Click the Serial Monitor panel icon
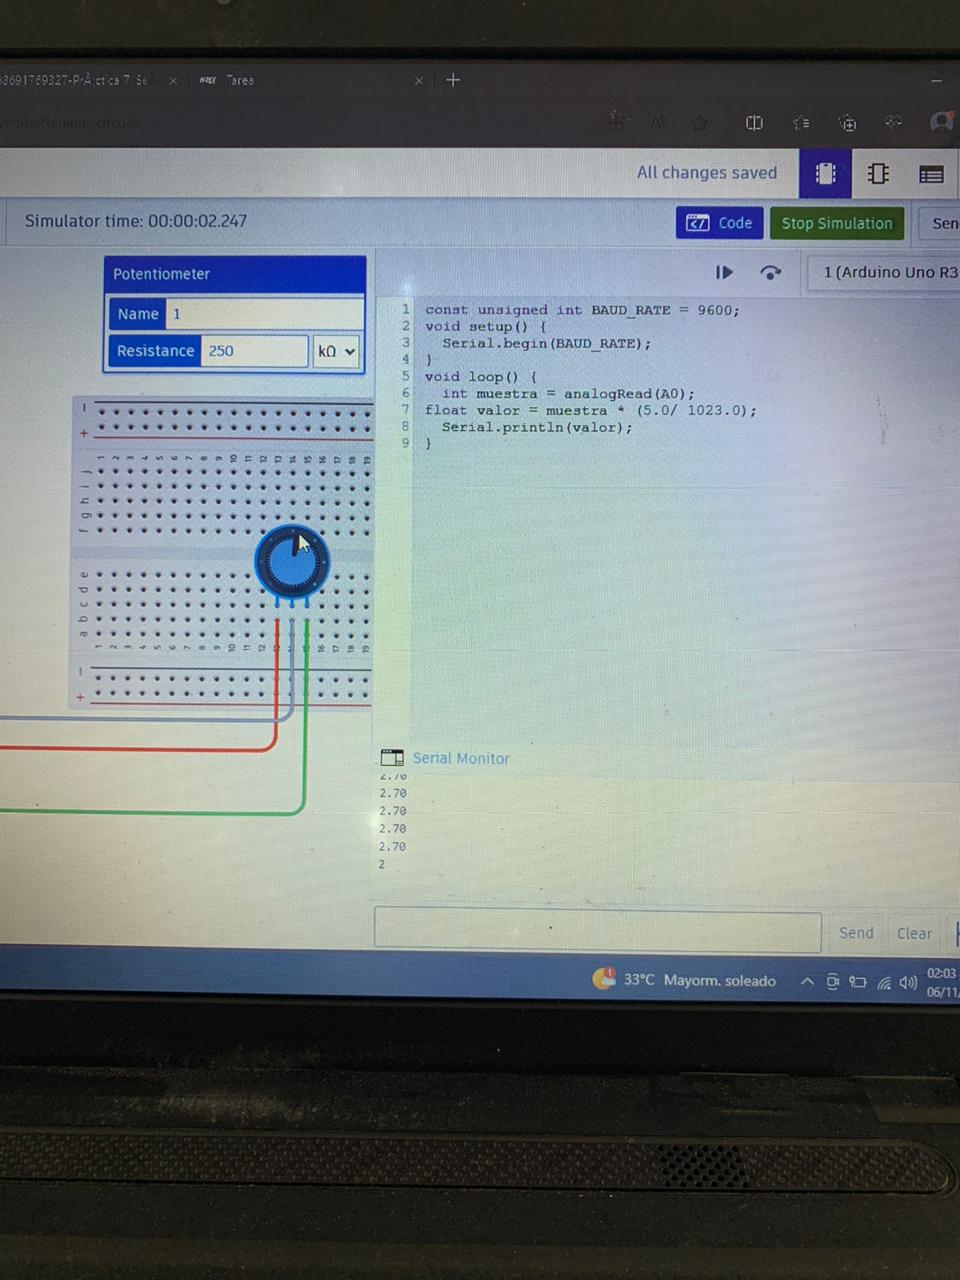This screenshot has height=1280, width=960. 392,758
